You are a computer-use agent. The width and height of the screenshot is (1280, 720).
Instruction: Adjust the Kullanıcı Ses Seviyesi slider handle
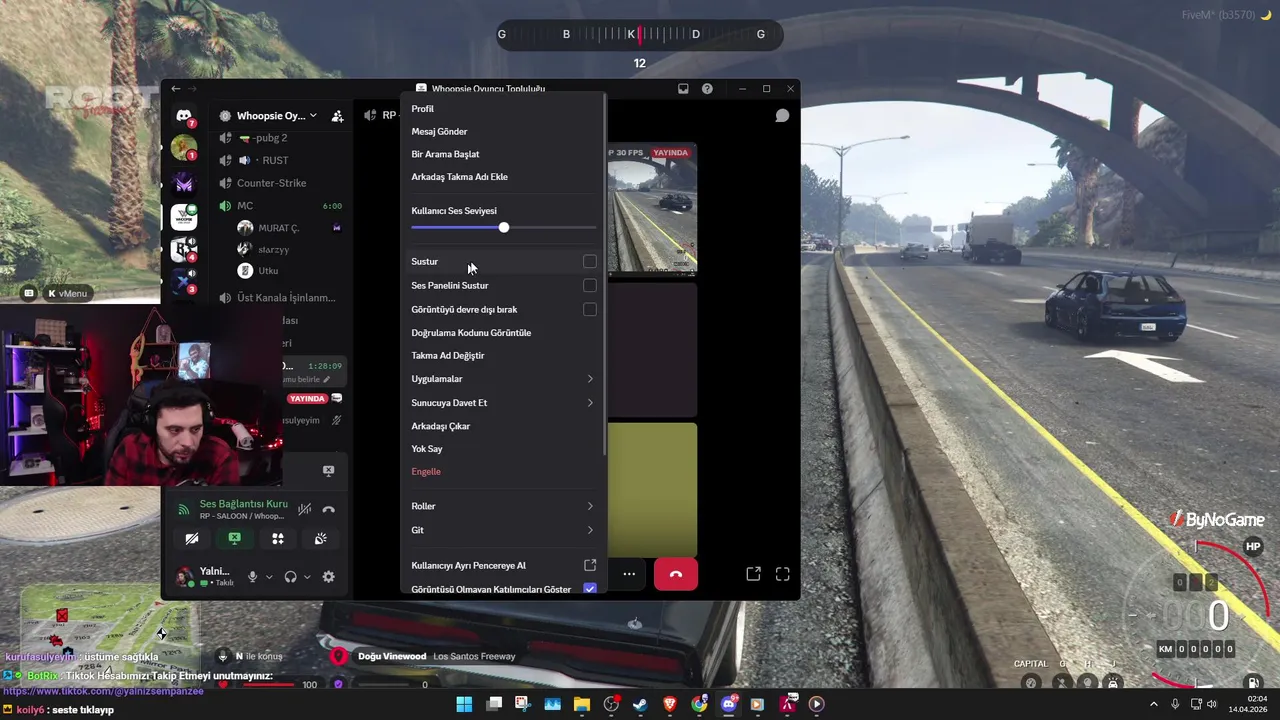coord(504,228)
